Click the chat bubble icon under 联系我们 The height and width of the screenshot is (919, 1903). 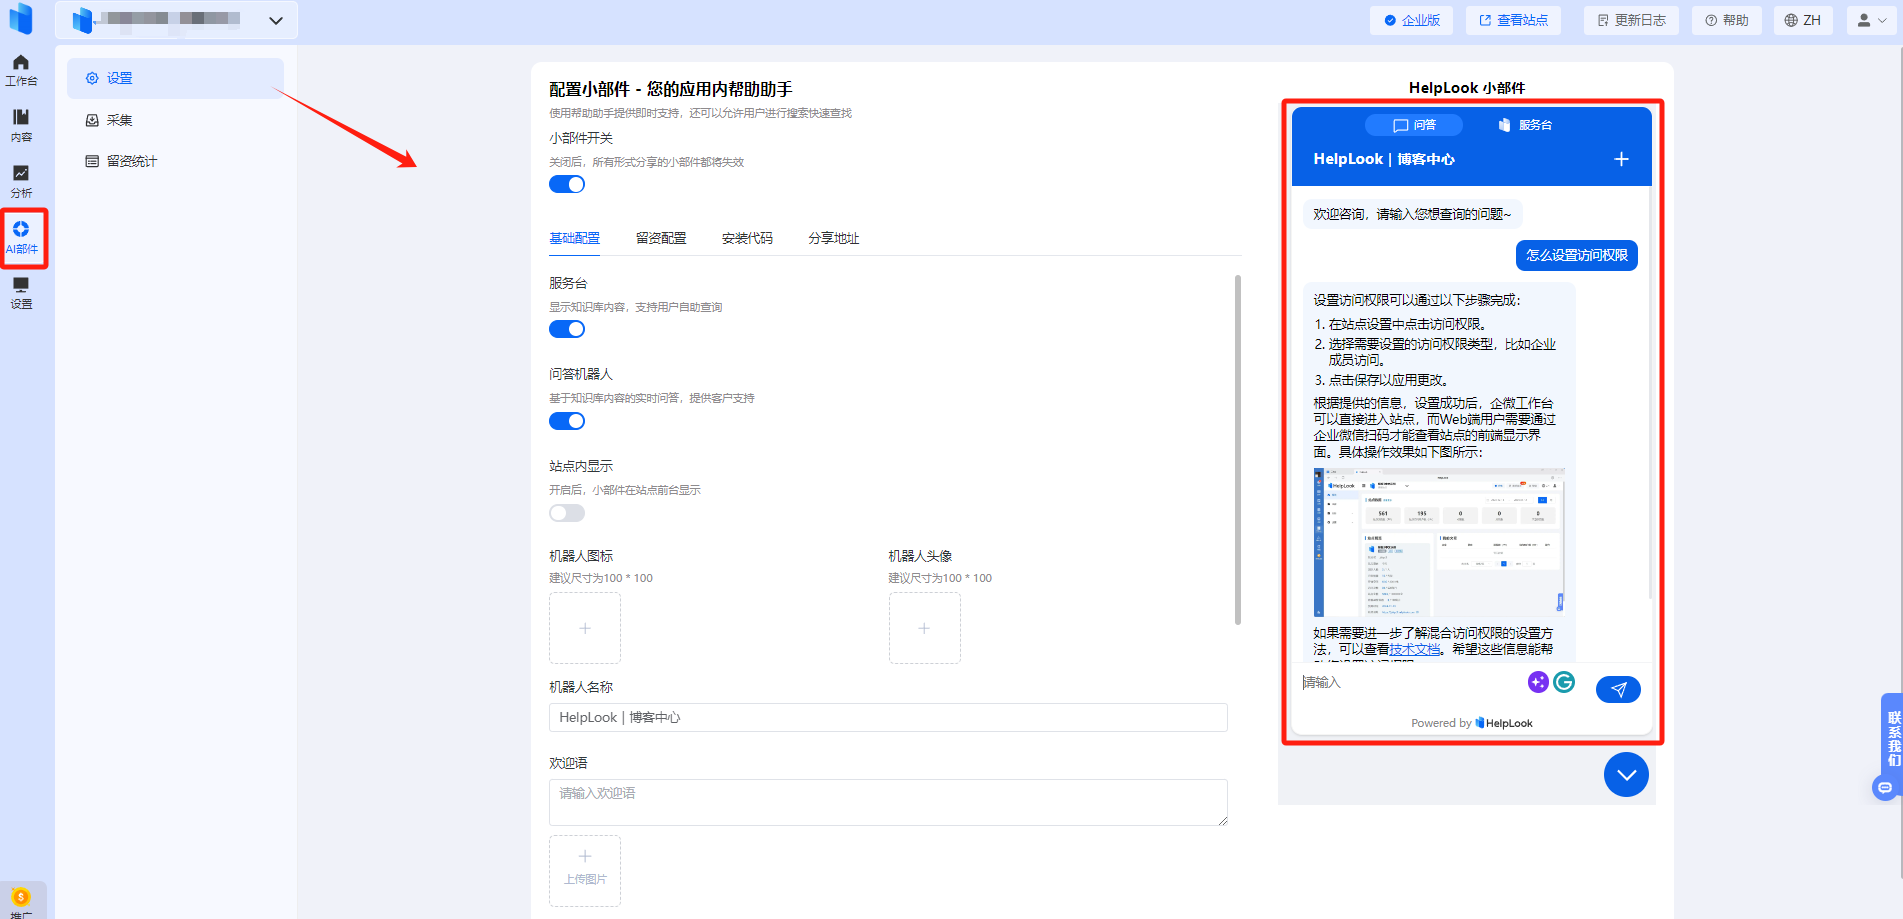pos(1885,788)
